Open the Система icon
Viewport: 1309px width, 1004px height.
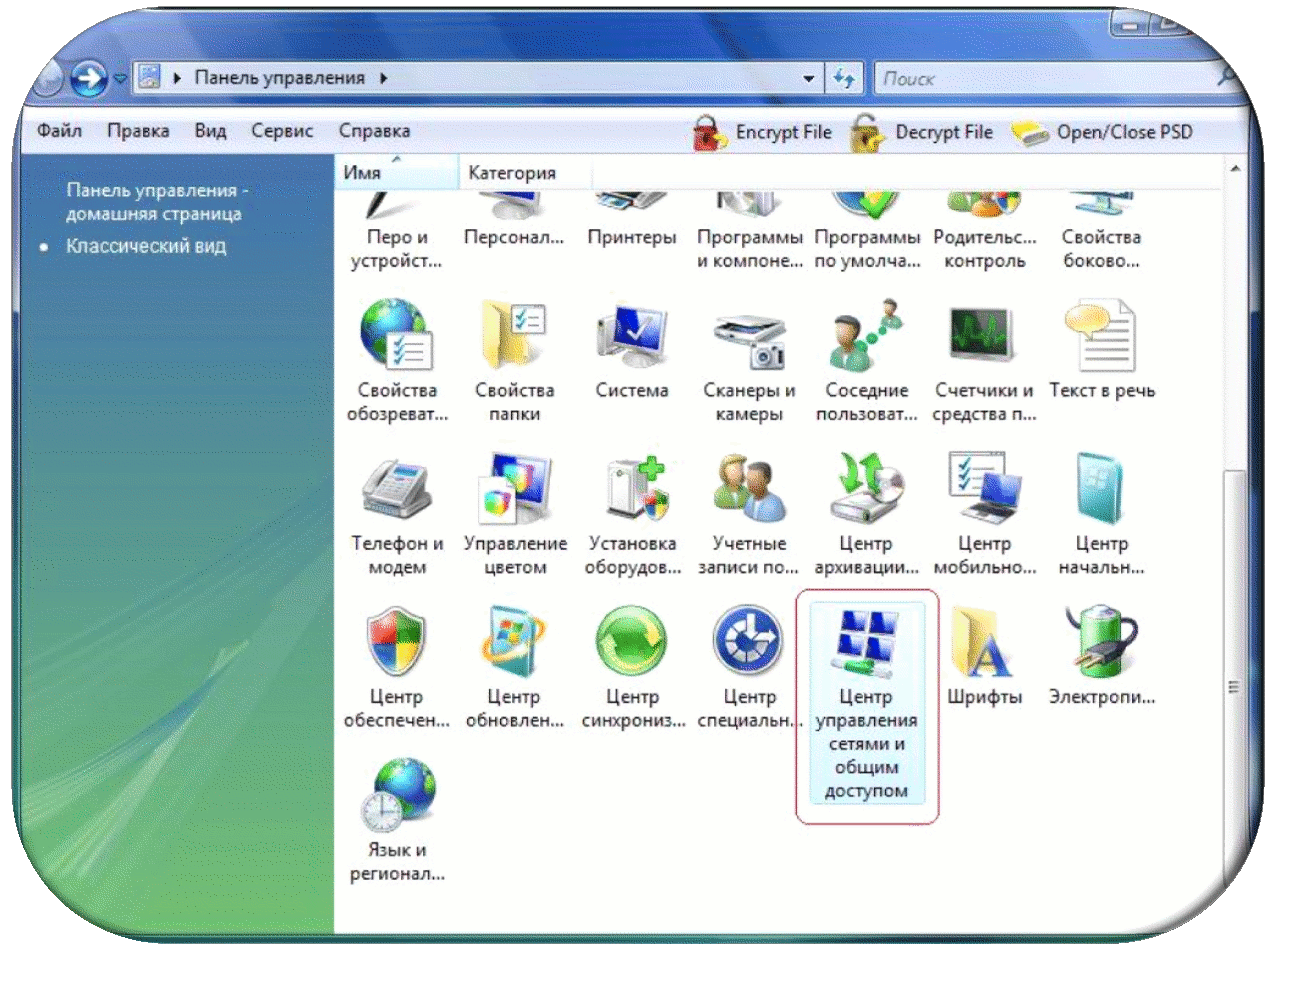(x=631, y=336)
